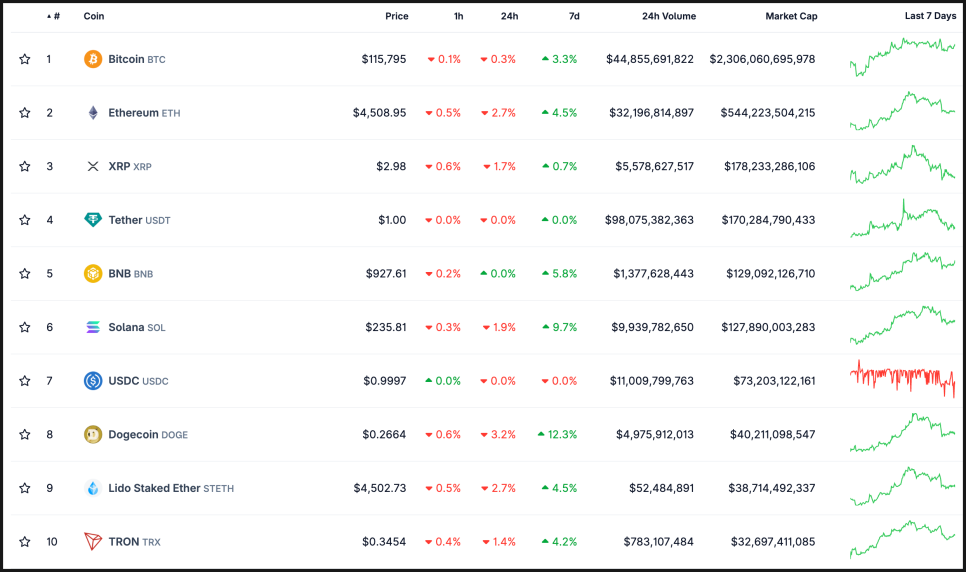Sort by the 24h Volume column header
Image resolution: width=966 pixels, height=572 pixels.
point(669,16)
